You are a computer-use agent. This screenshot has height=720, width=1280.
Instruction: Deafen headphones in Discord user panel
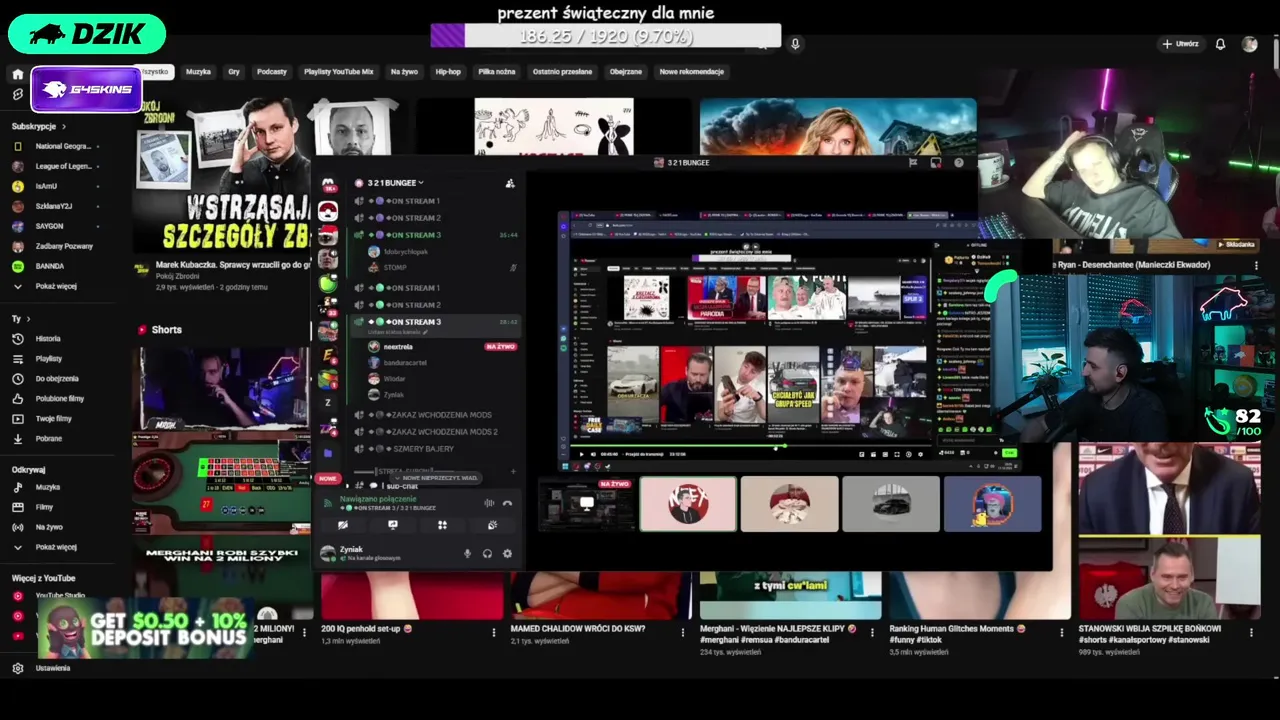pyautogui.click(x=487, y=554)
